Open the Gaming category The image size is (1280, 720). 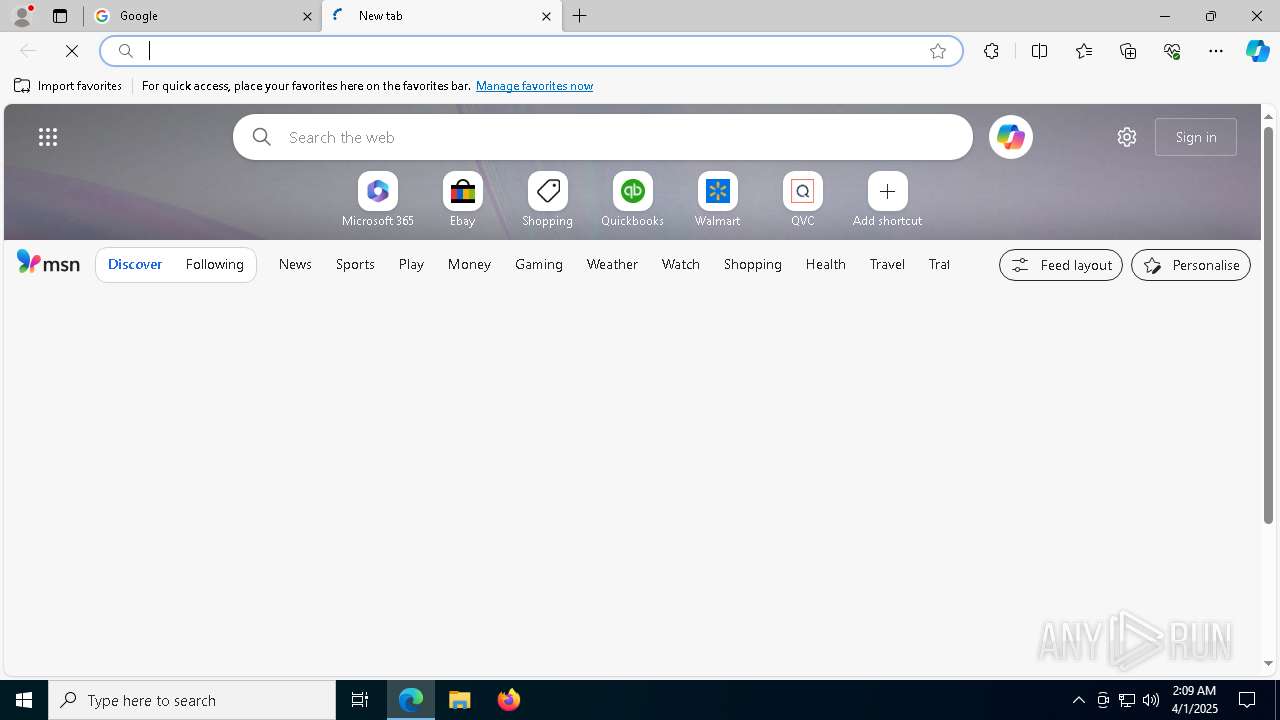tap(539, 264)
